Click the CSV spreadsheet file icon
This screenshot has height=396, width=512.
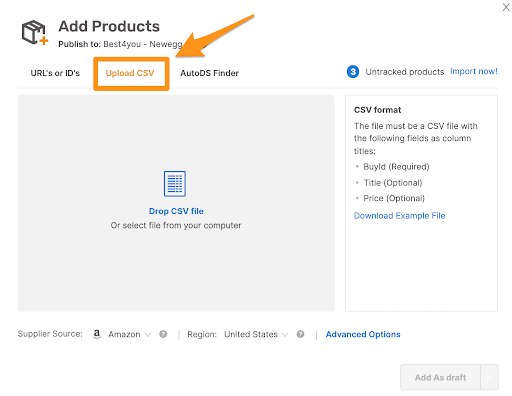pyautogui.click(x=175, y=184)
